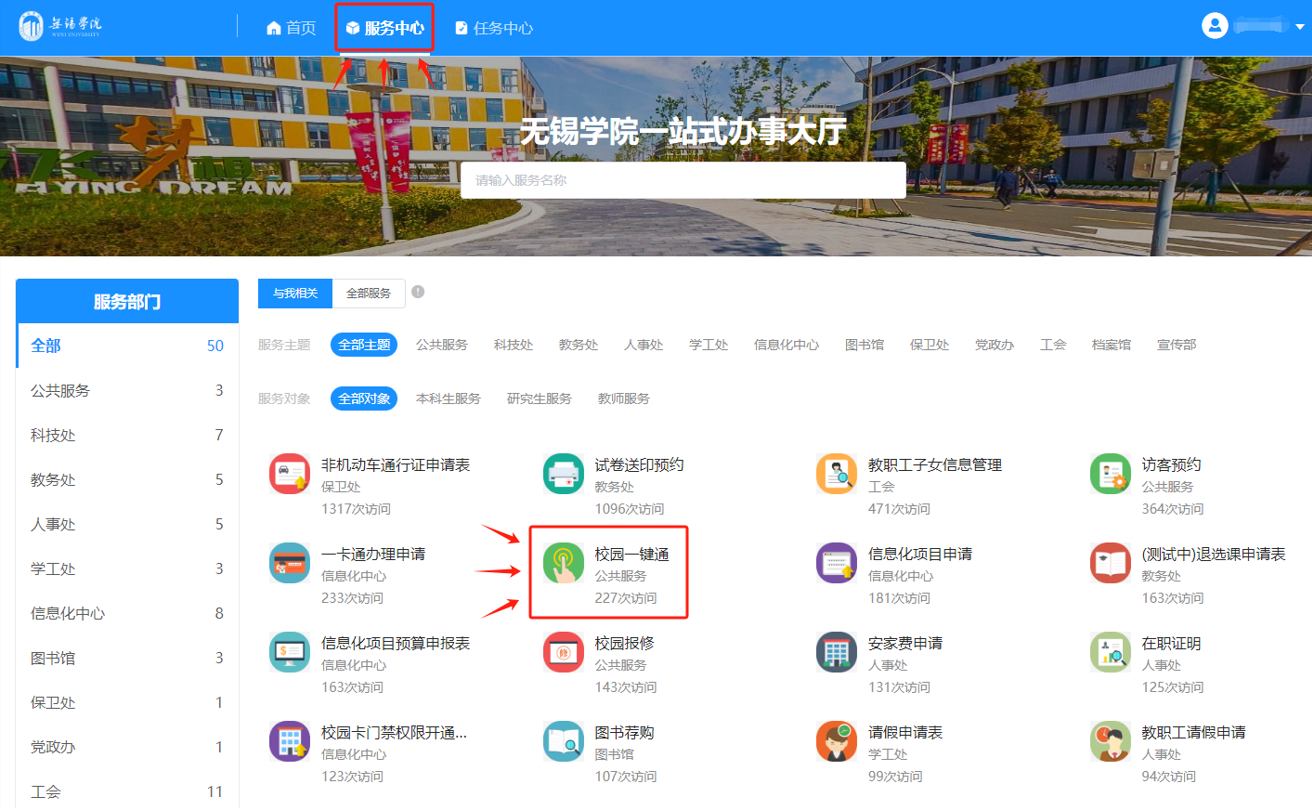Click the info icon beside 全部服务
This screenshot has width=1312, height=808.
tap(418, 292)
